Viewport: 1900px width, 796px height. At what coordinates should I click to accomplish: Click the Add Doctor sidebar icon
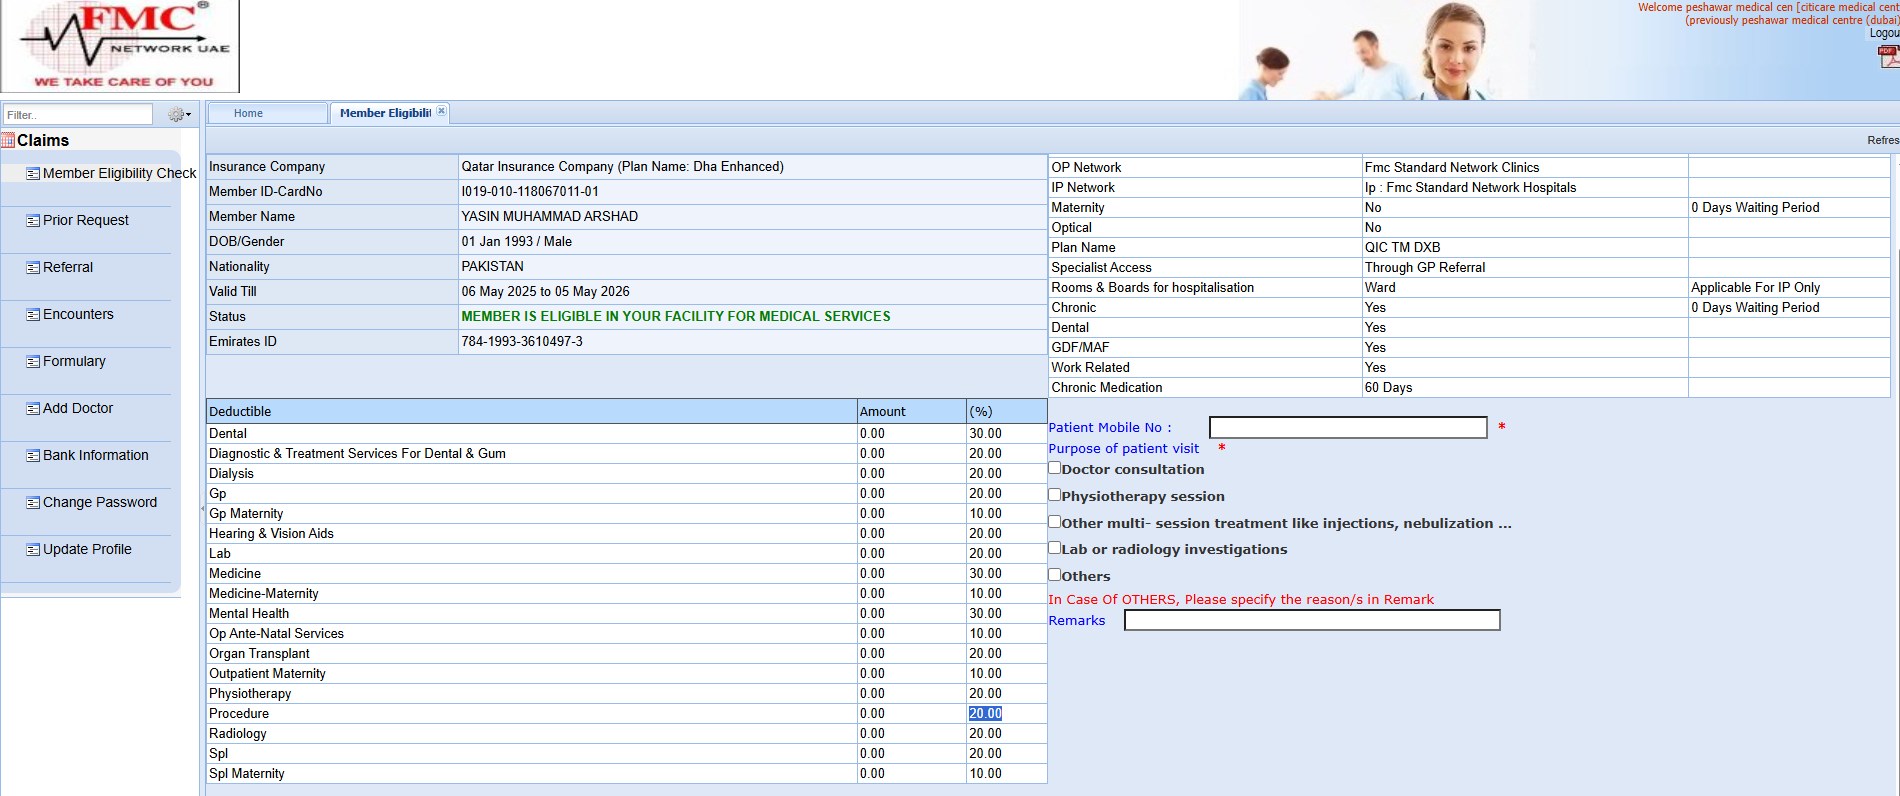tap(33, 409)
